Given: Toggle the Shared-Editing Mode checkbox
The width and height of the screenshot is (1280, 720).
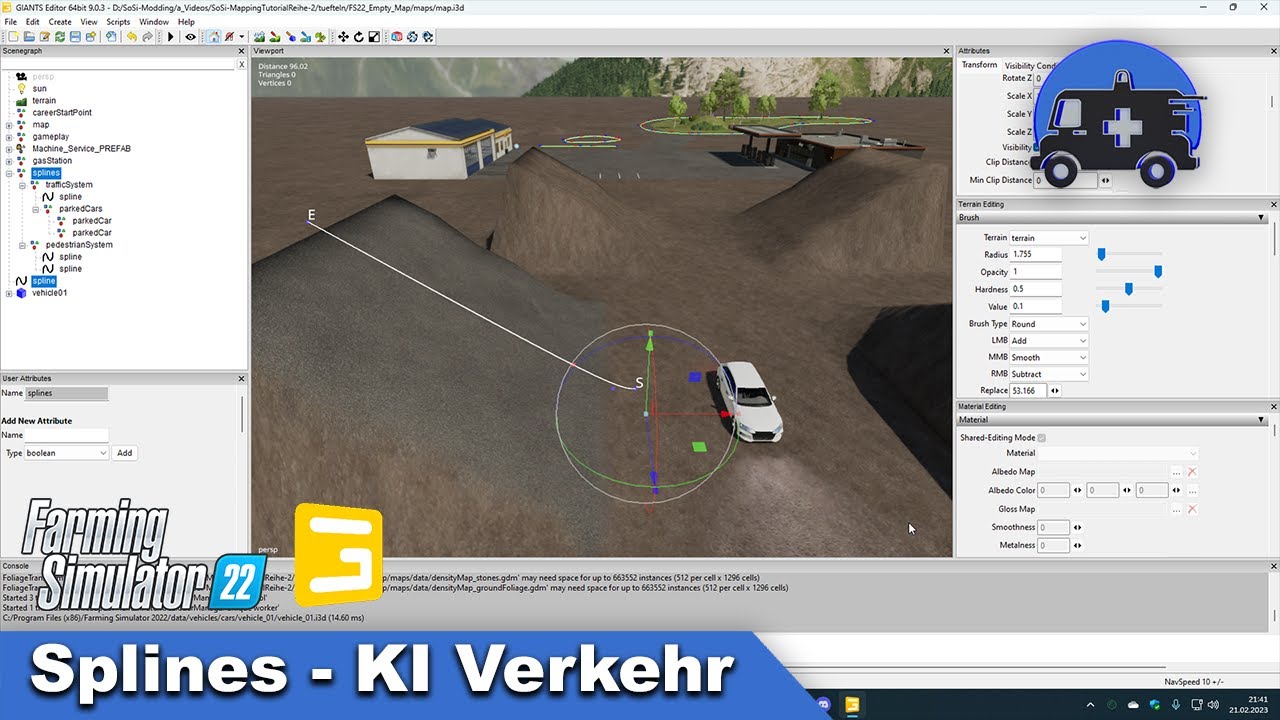Looking at the screenshot, I should pos(1042,438).
